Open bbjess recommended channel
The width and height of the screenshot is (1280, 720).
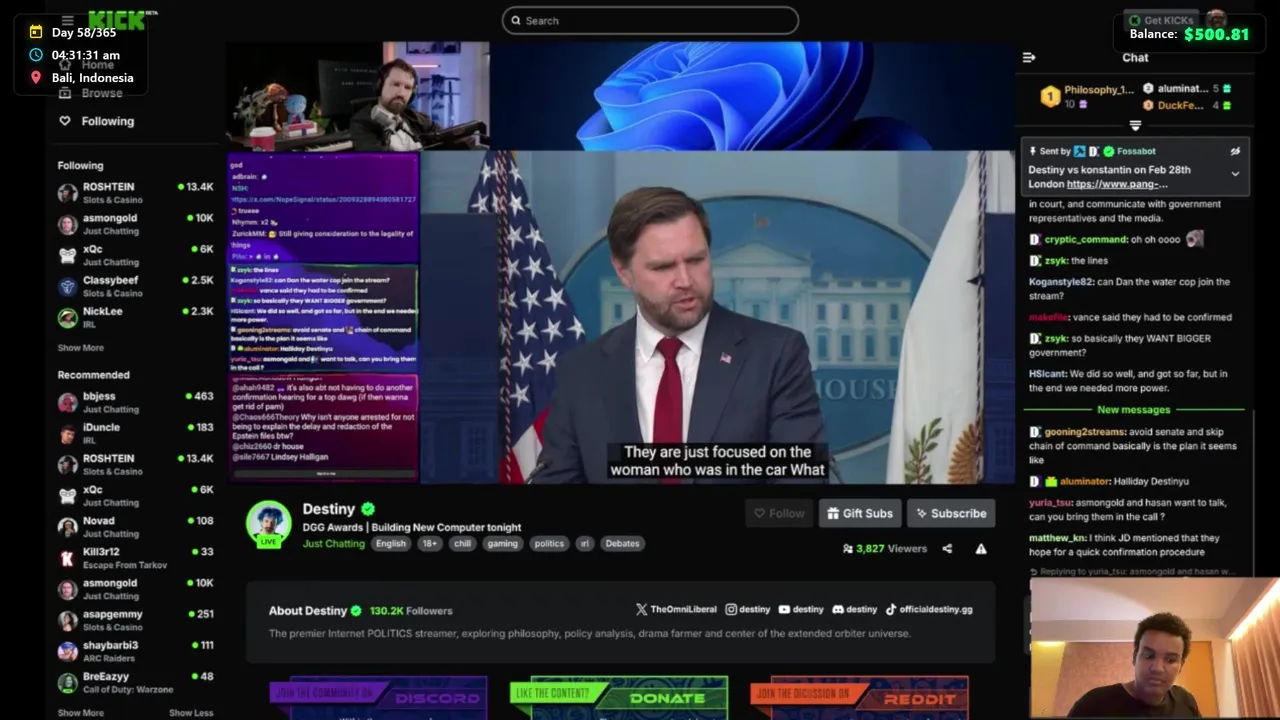(135, 402)
